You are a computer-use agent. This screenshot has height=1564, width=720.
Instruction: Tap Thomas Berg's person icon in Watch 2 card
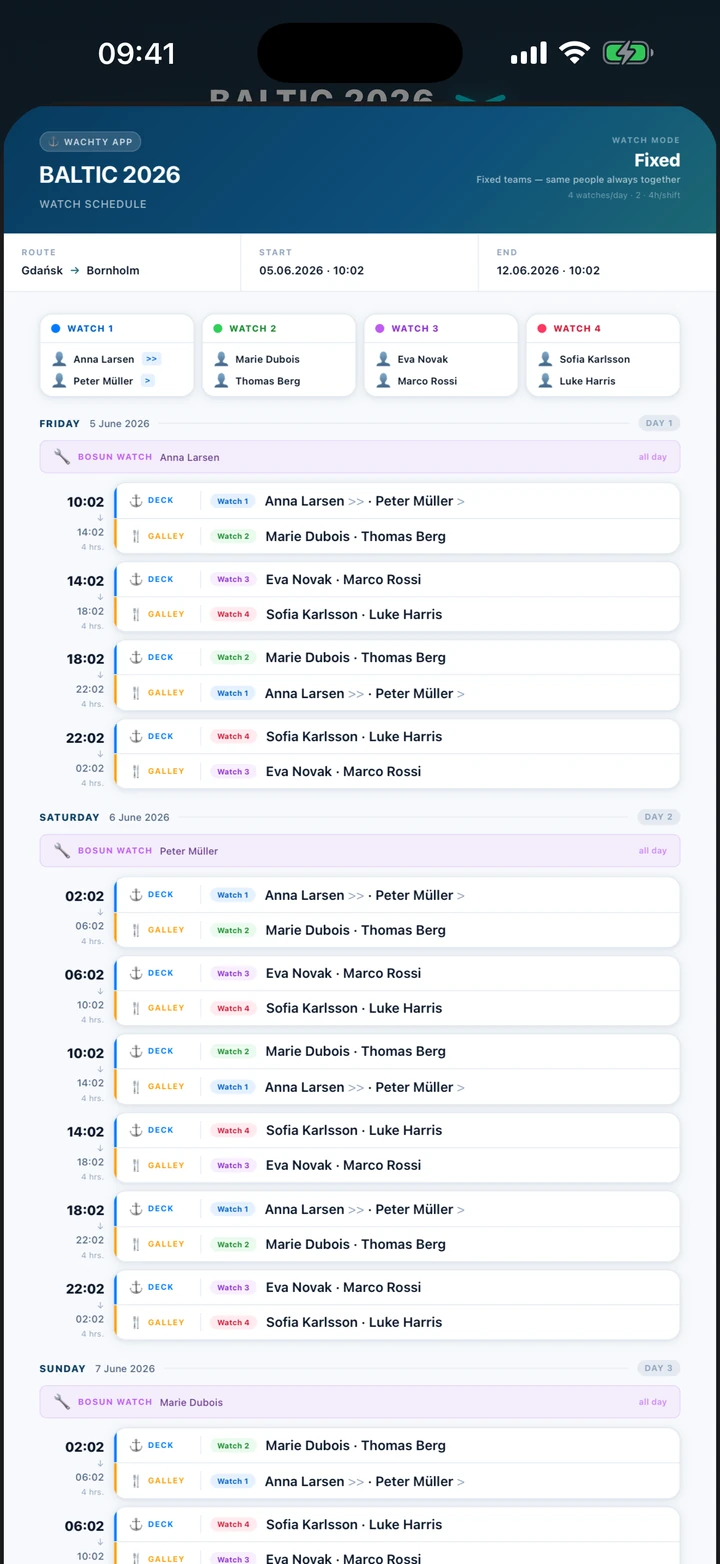tap(221, 381)
